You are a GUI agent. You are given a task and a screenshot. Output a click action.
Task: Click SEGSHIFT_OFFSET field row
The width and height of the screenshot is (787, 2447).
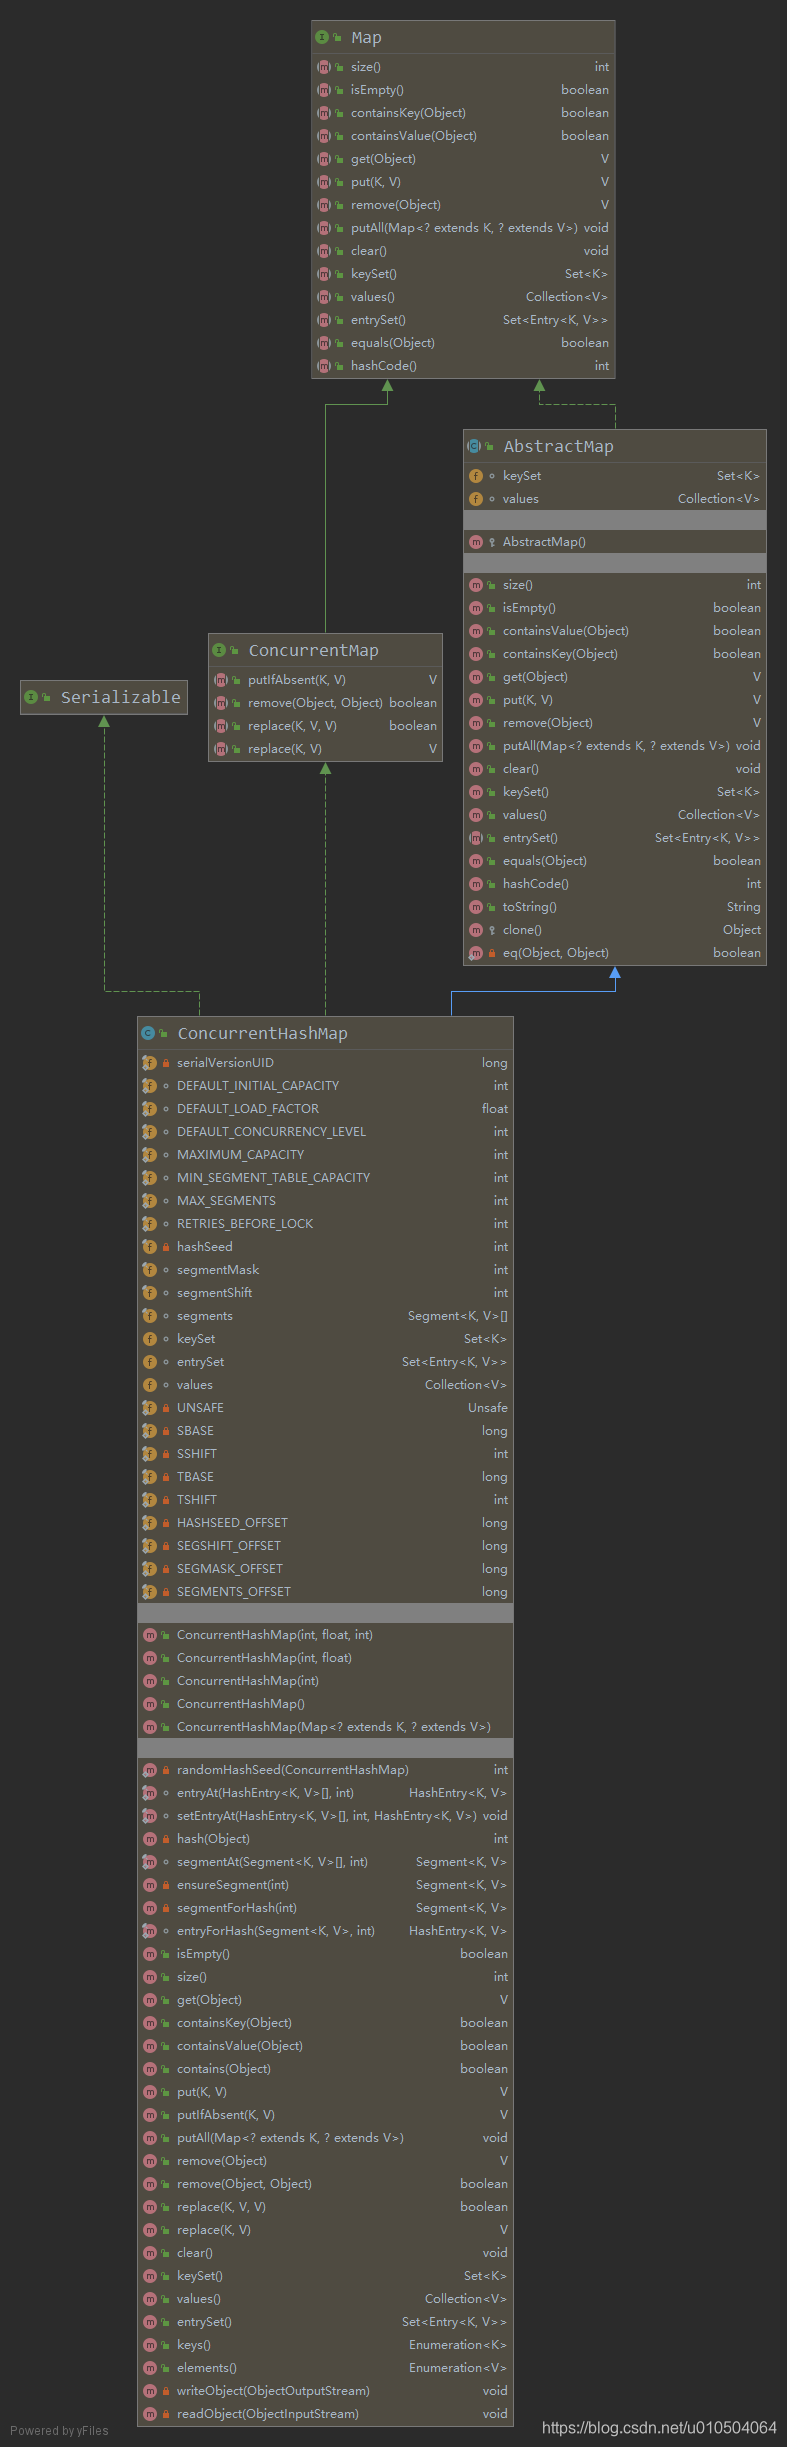(325, 1546)
